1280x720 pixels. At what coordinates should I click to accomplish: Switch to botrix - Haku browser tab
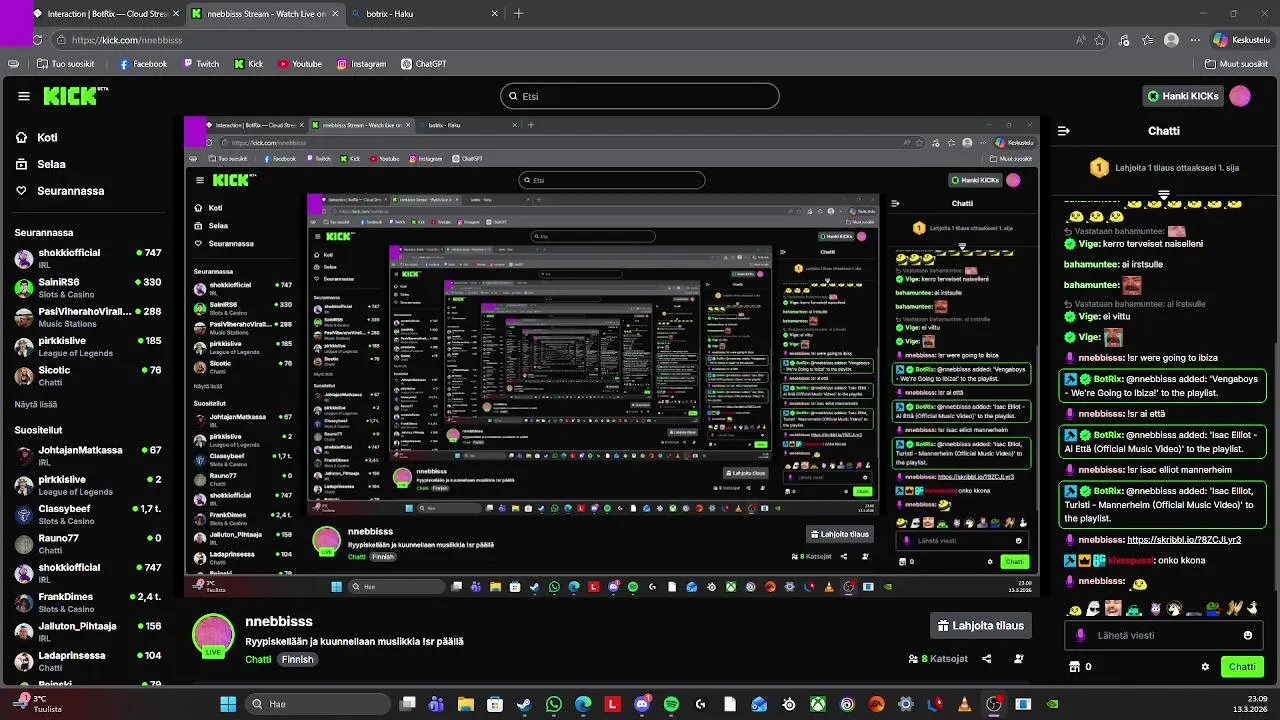click(425, 14)
